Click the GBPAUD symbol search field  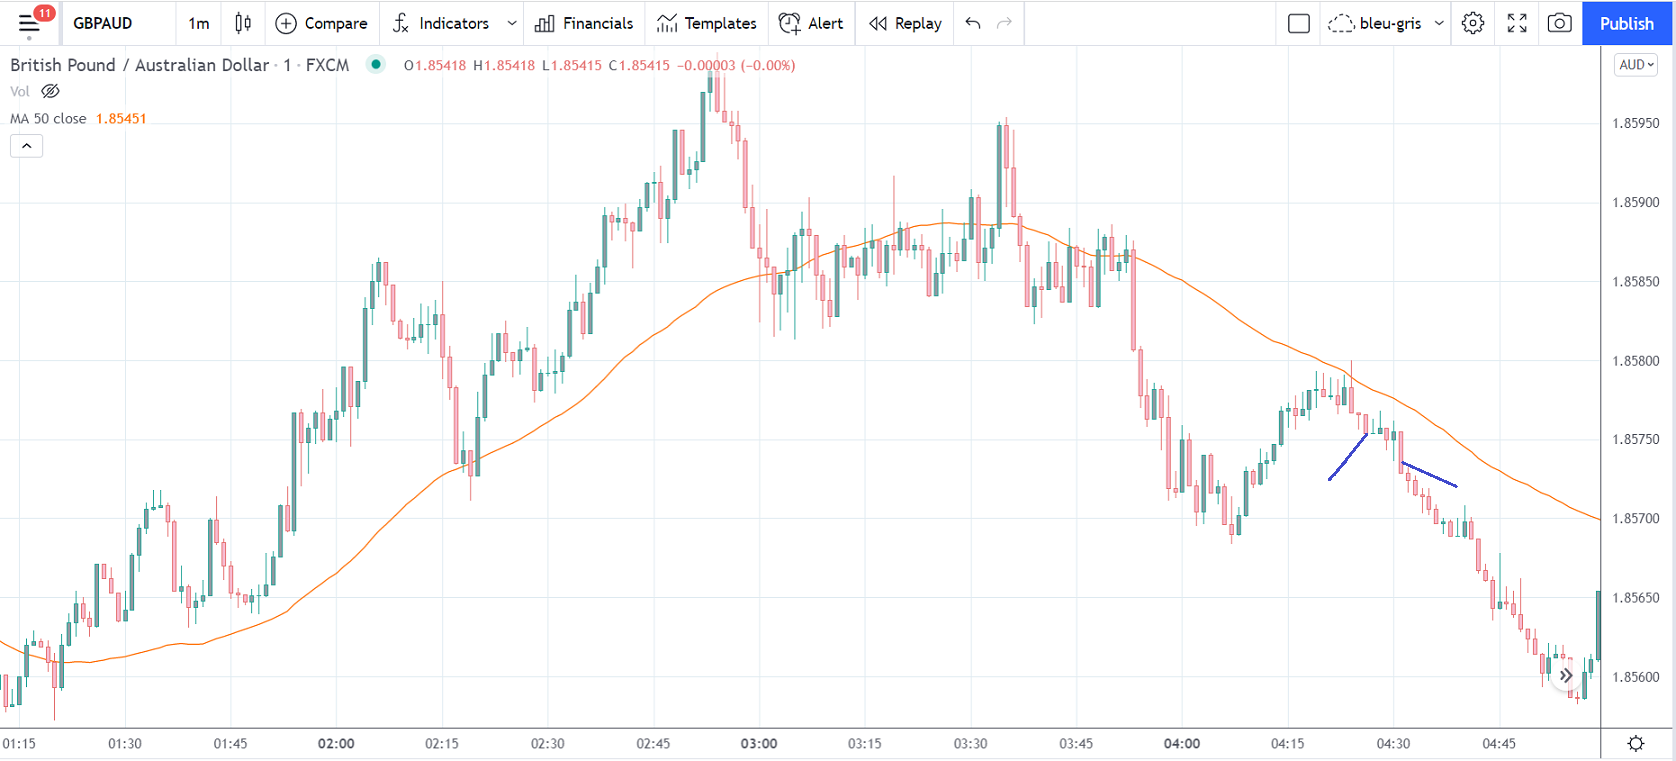[x=103, y=23]
